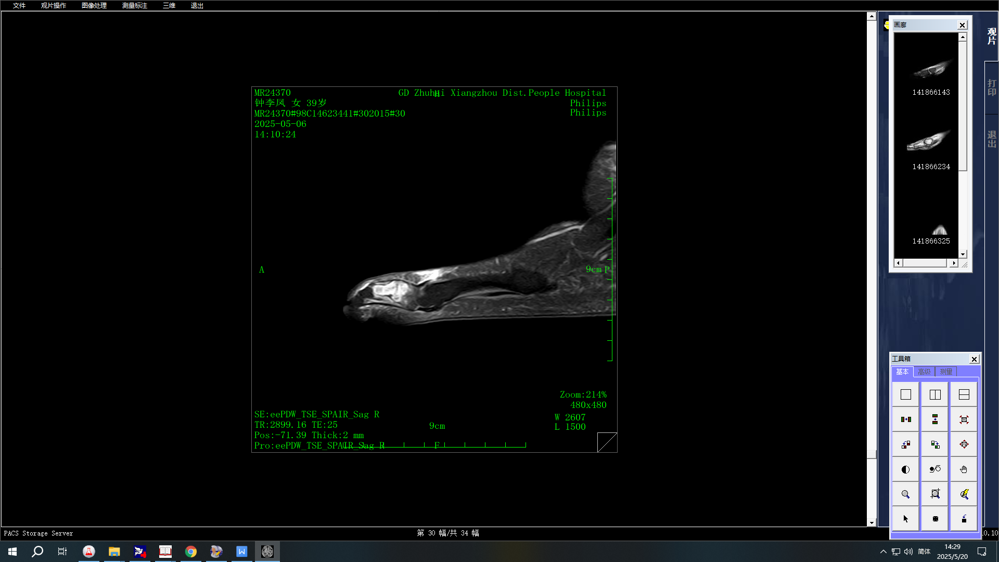The height and width of the screenshot is (562, 999).
Task: Select the contrast half-circle window/level tool
Action: tap(905, 469)
